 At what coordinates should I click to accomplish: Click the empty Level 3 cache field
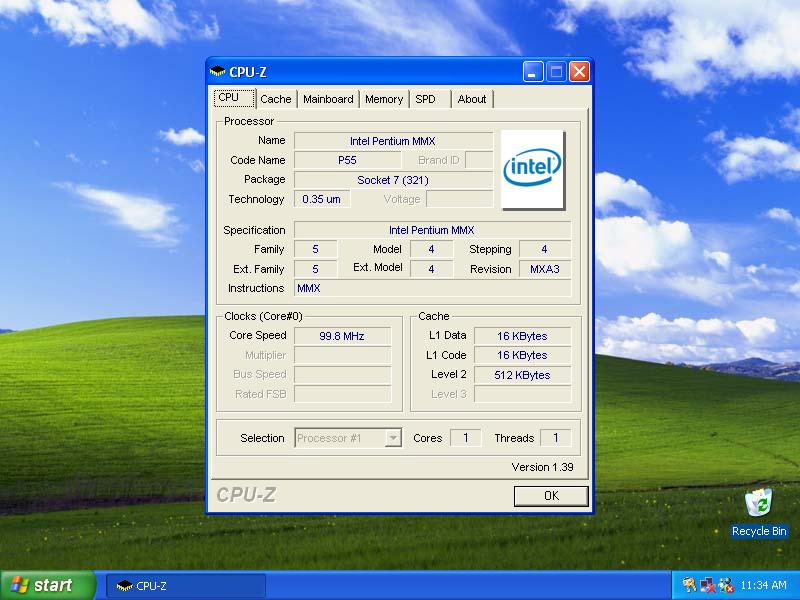(522, 394)
